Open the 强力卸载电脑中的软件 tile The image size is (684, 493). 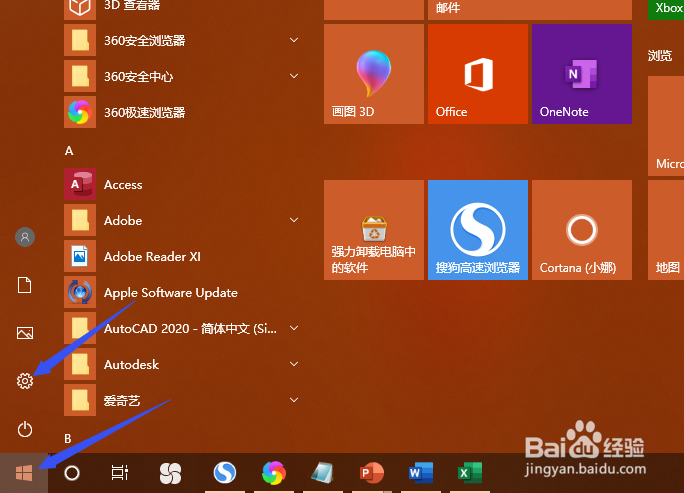point(374,230)
